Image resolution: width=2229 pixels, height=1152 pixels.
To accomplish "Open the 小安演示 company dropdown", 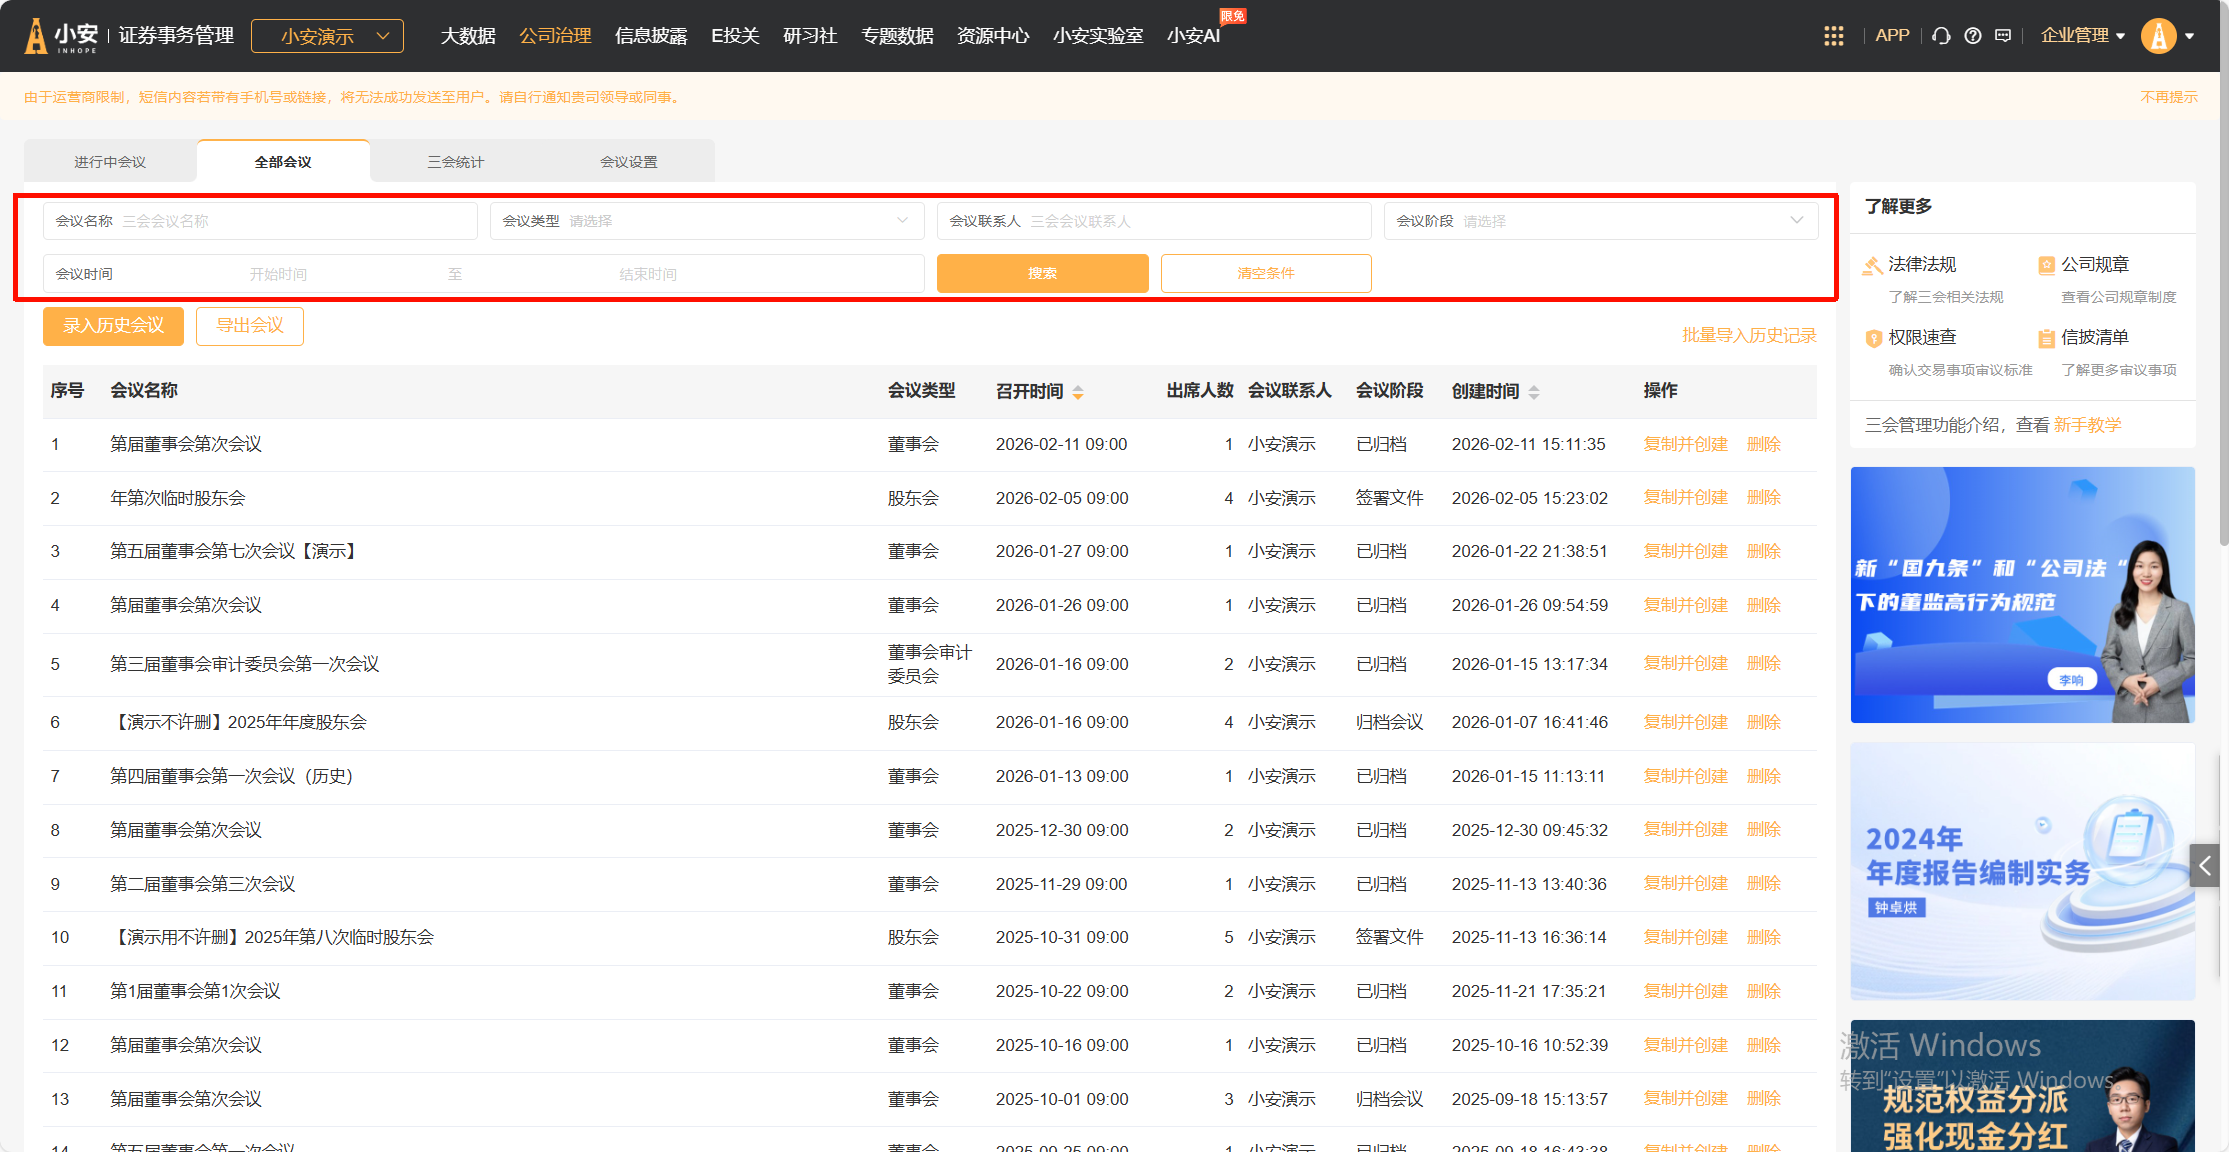I will tap(327, 36).
